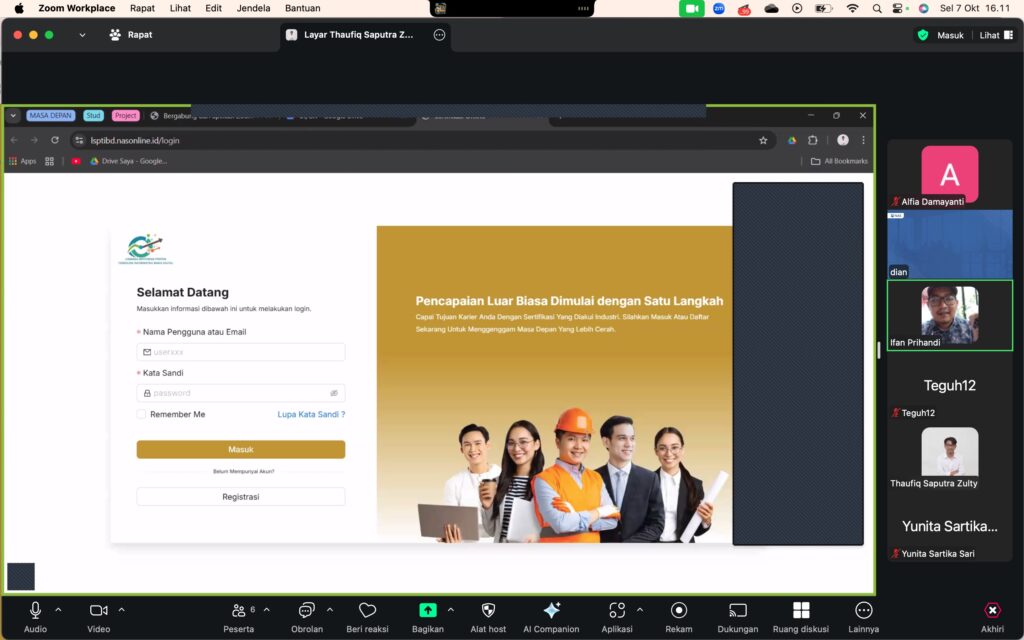Viewport: 1024px width, 640px height.
Task: Expand the arrow next to Audio
Action: 58,609
